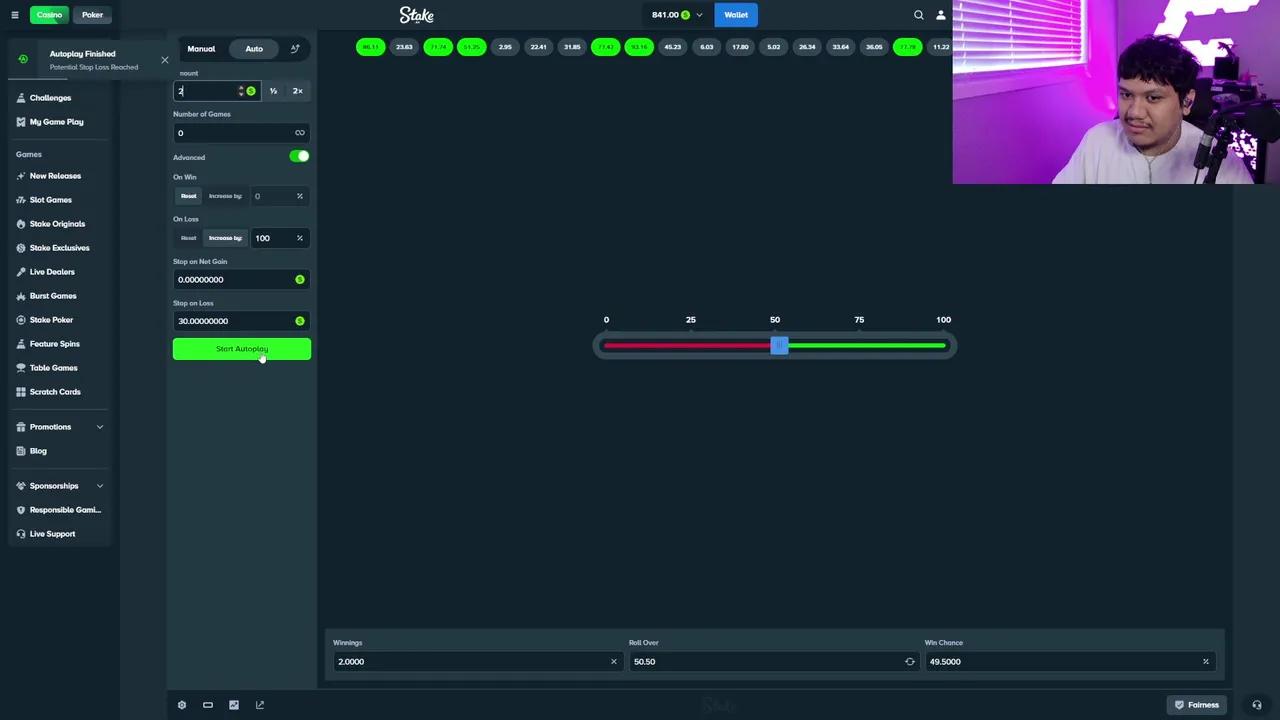The image size is (1280, 720).
Task: Click the Burst Games icon
Action: (21, 296)
